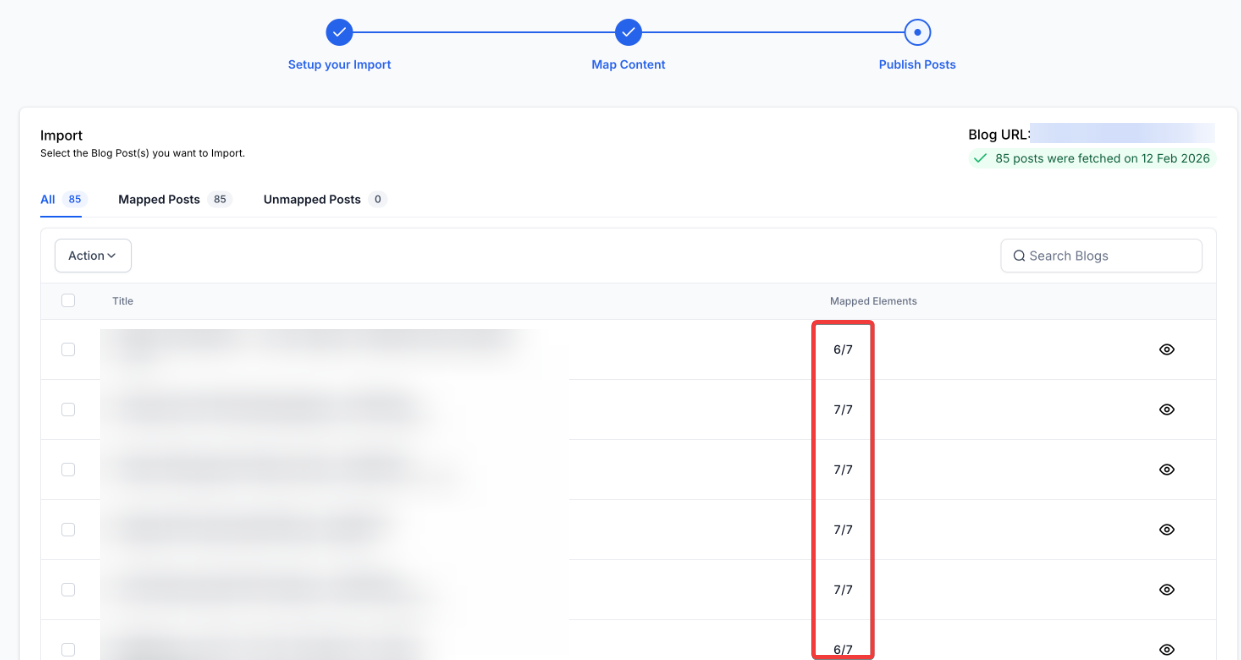Go to the Map Content step label
This screenshot has width=1241, height=660.
pos(628,65)
